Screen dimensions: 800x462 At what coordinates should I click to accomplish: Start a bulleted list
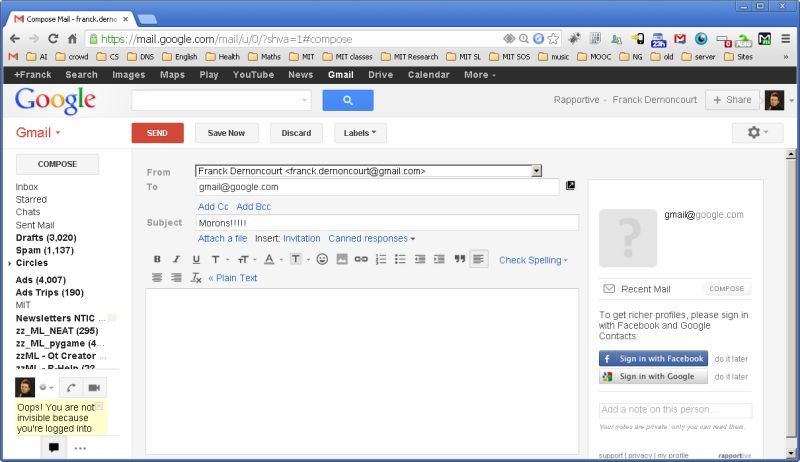pos(401,259)
